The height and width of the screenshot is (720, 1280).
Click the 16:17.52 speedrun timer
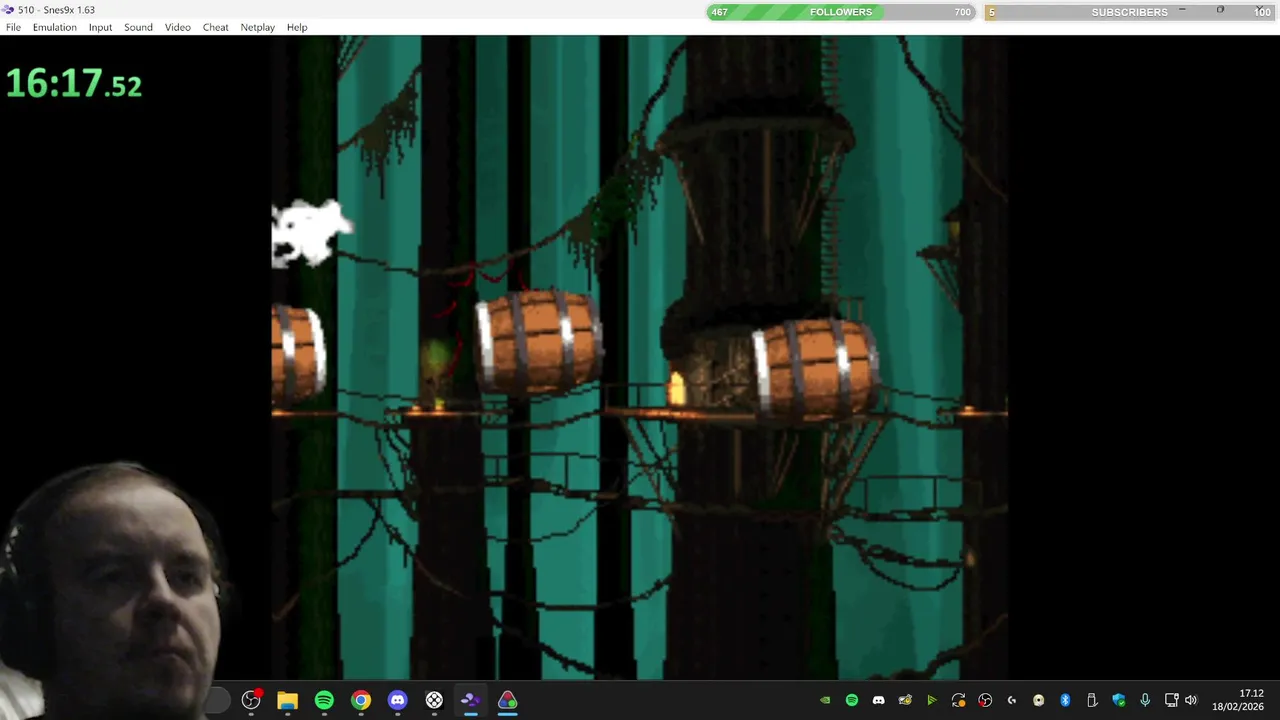tap(74, 84)
